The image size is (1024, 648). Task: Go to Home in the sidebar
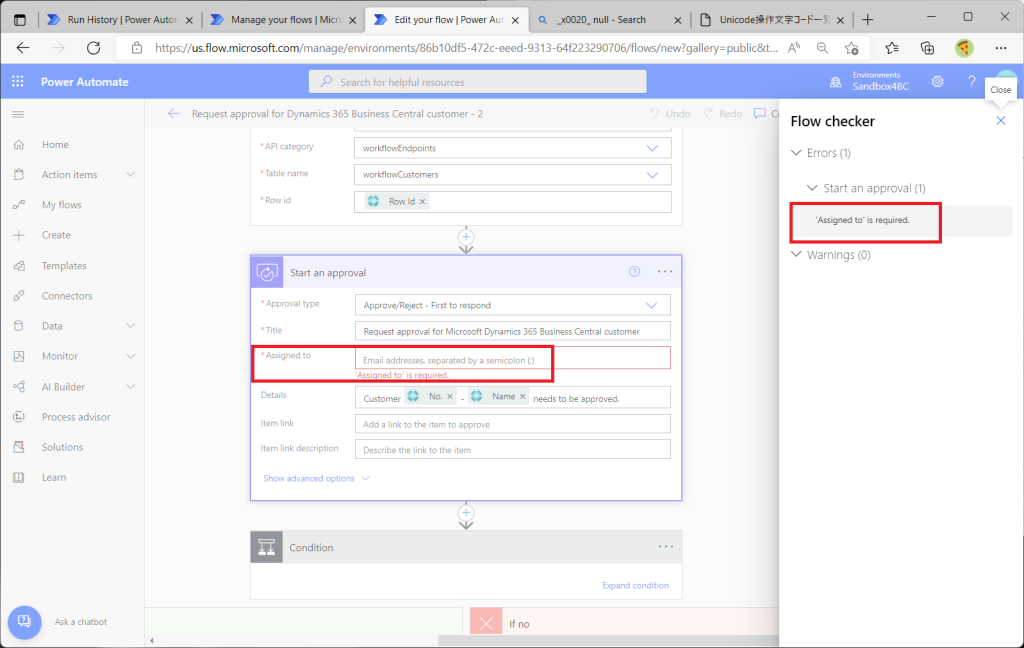click(55, 144)
